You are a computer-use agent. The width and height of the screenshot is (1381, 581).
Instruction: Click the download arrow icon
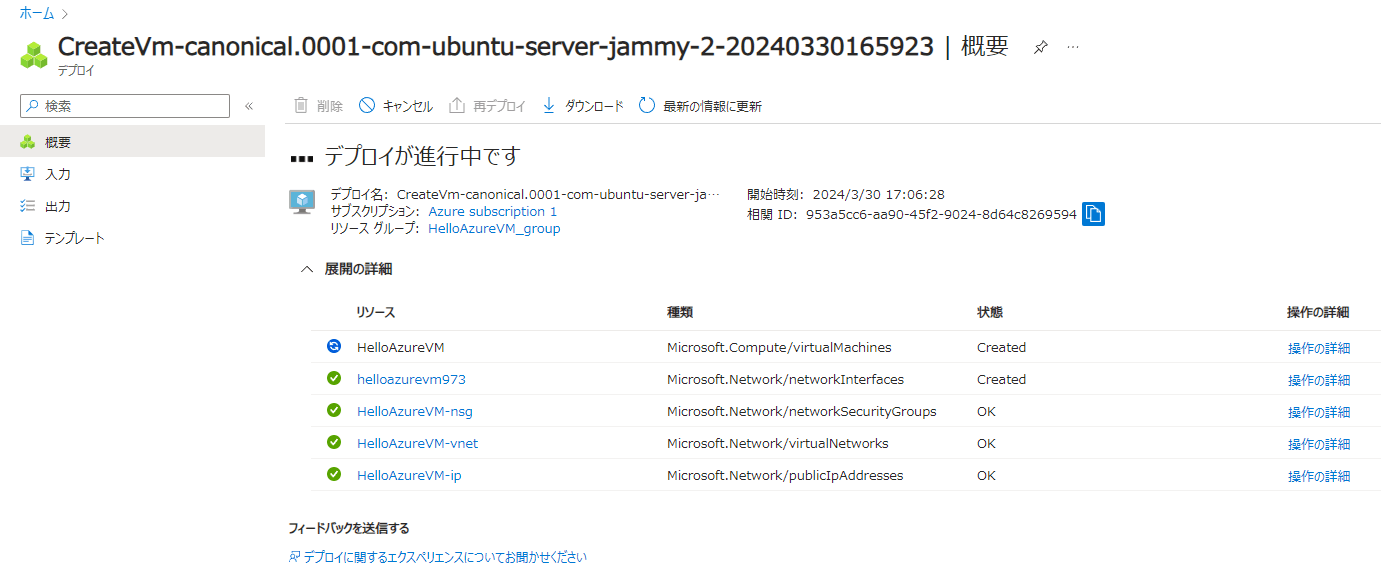coord(548,106)
